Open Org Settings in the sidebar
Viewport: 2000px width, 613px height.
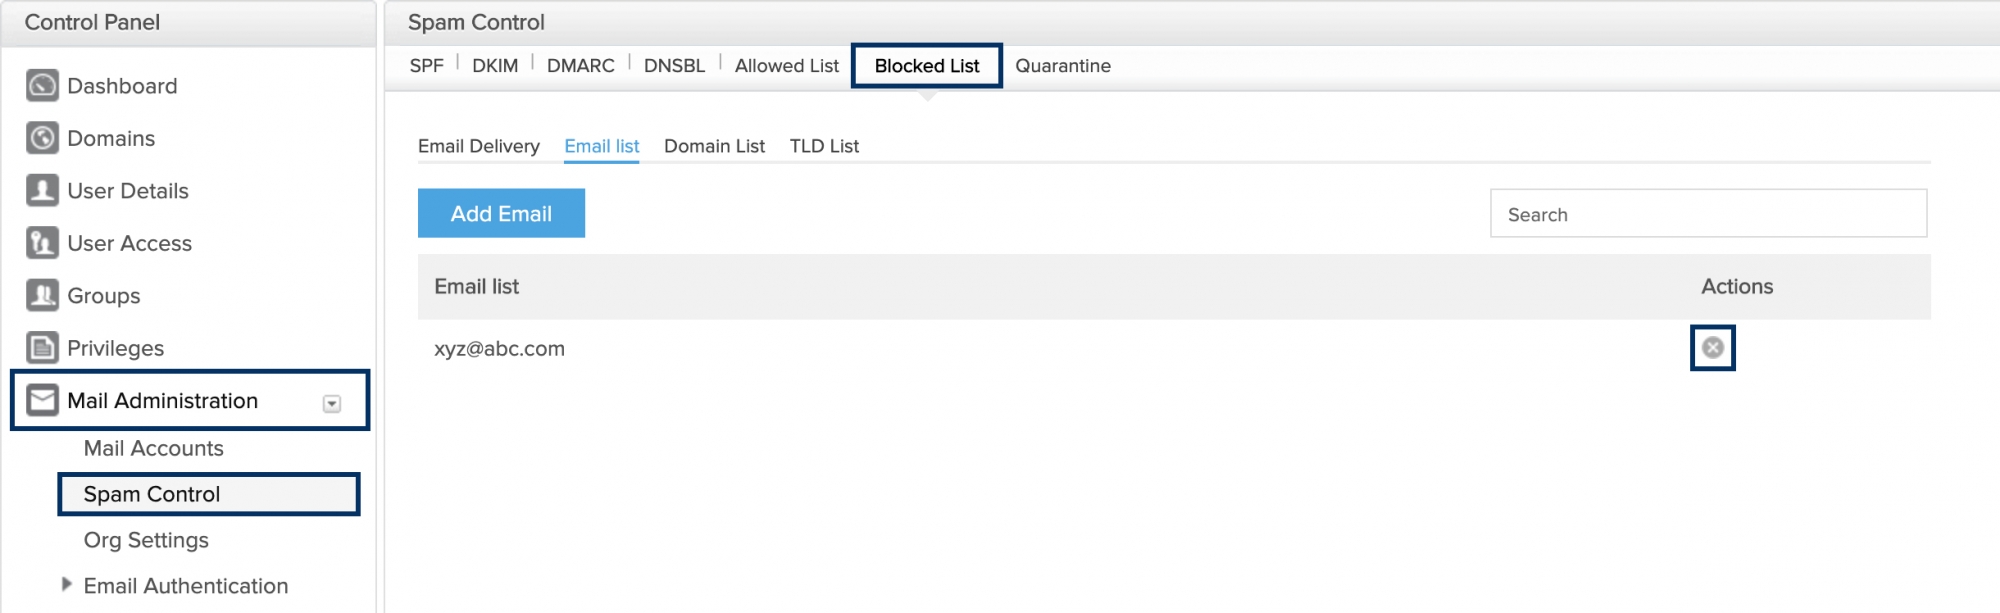click(x=146, y=540)
